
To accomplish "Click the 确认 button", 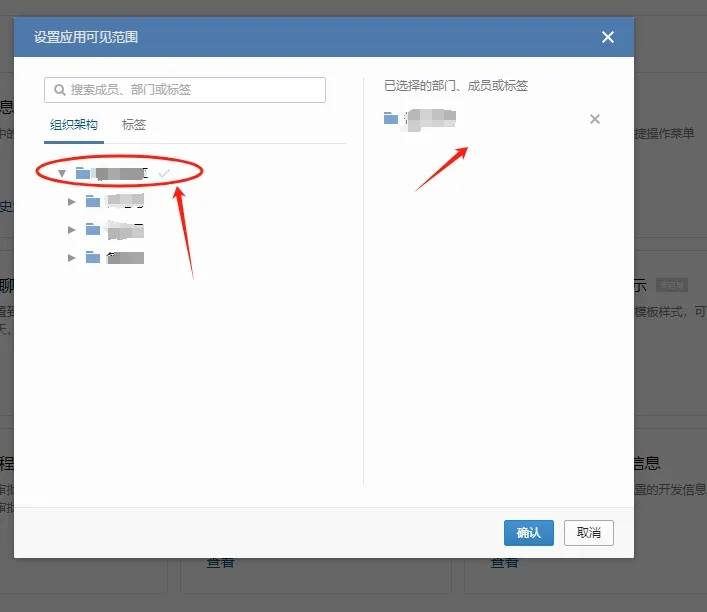I will point(528,533).
